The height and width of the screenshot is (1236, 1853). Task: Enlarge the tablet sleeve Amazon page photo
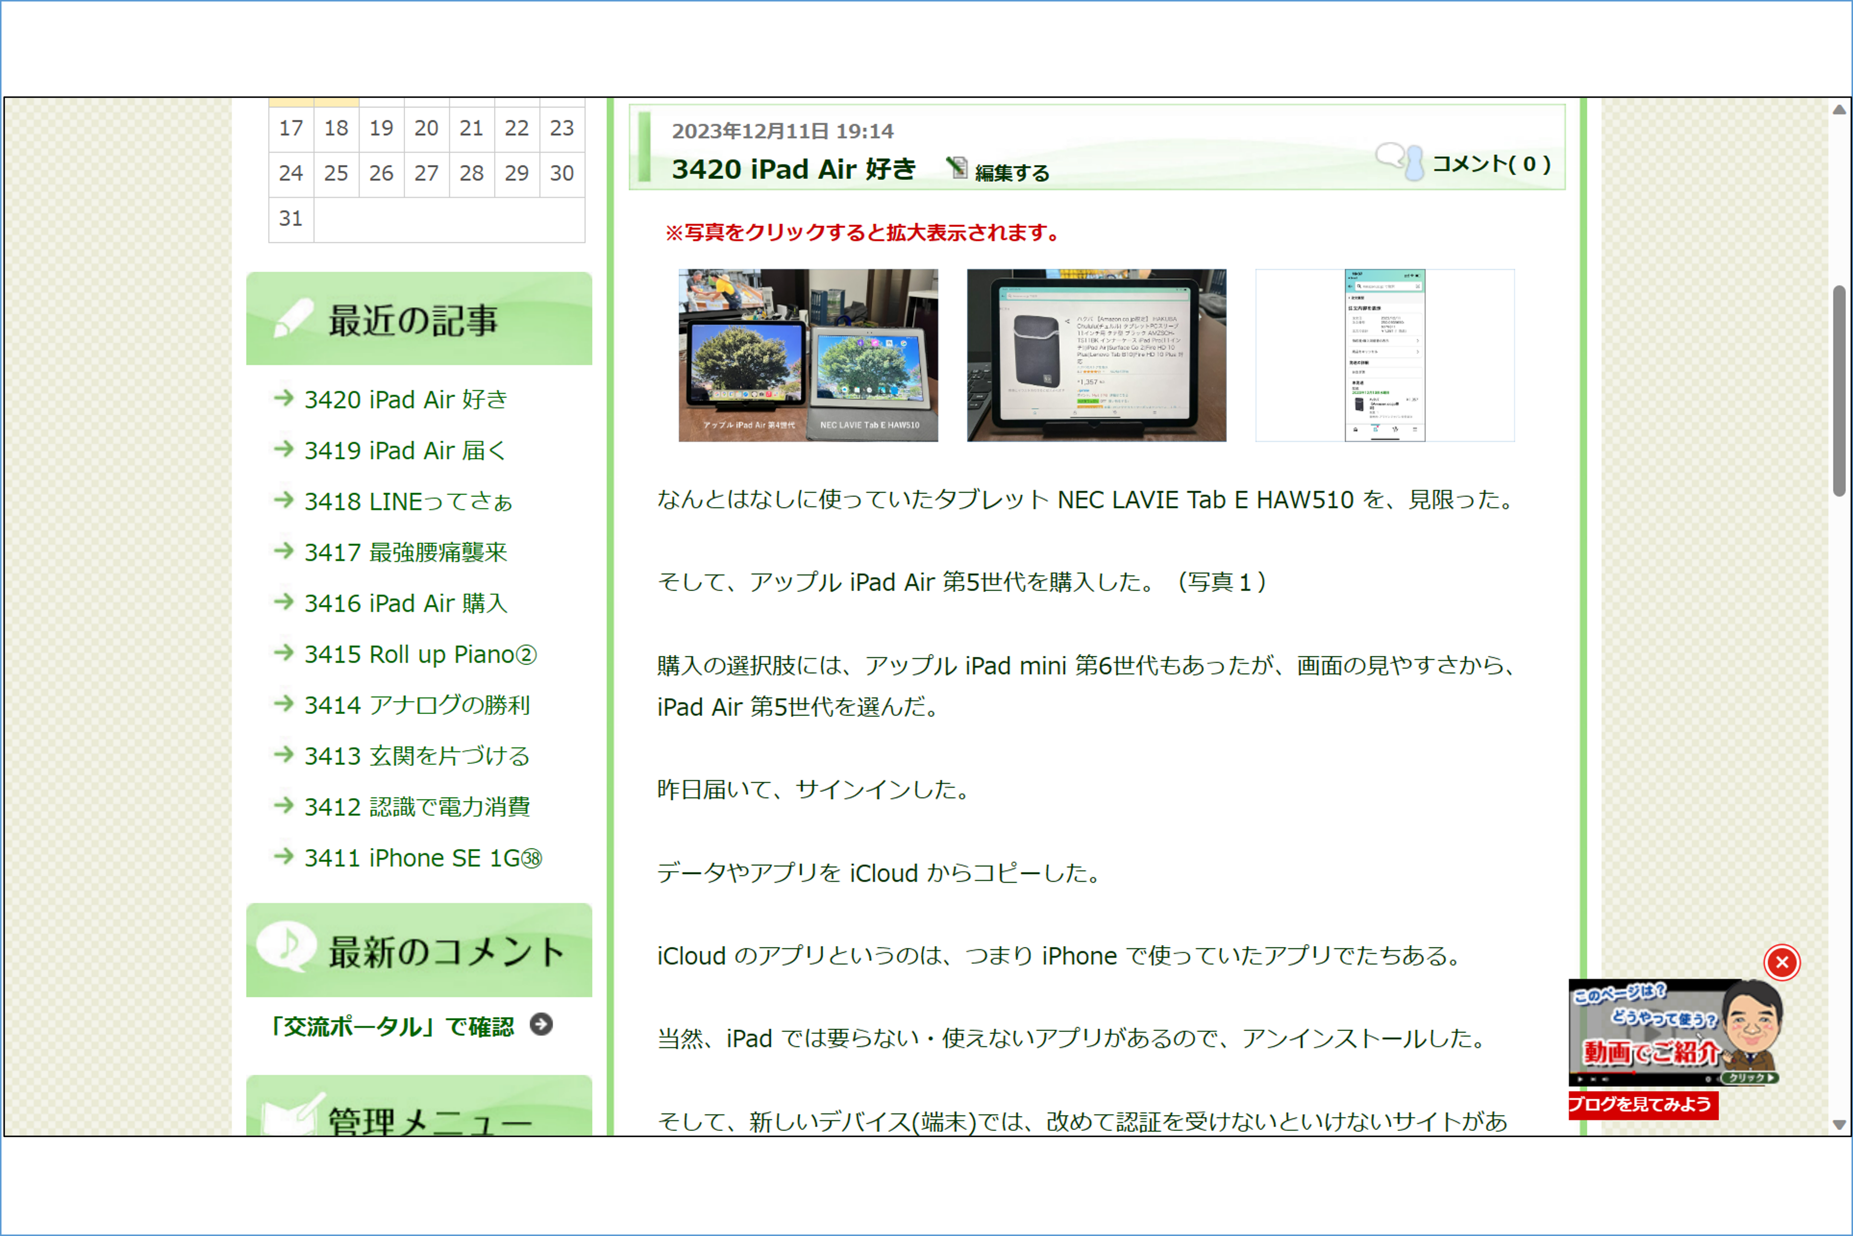1096,355
